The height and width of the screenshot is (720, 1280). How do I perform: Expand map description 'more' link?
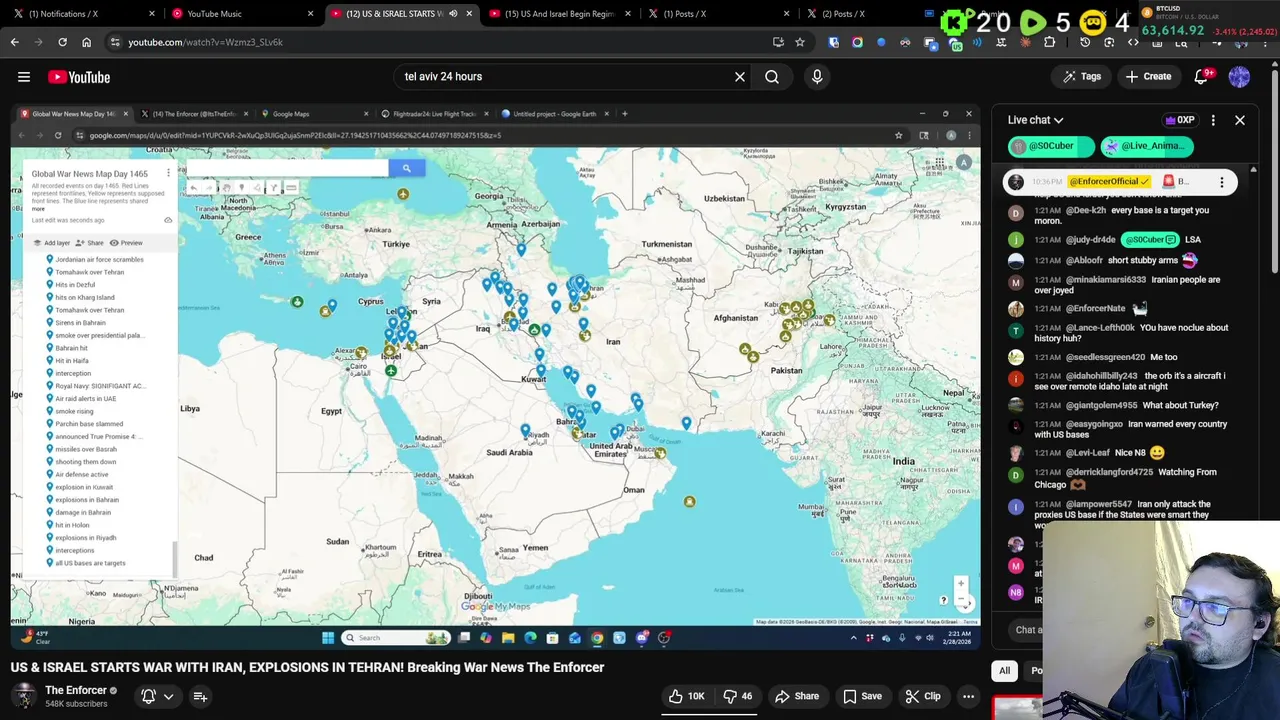click(38, 209)
